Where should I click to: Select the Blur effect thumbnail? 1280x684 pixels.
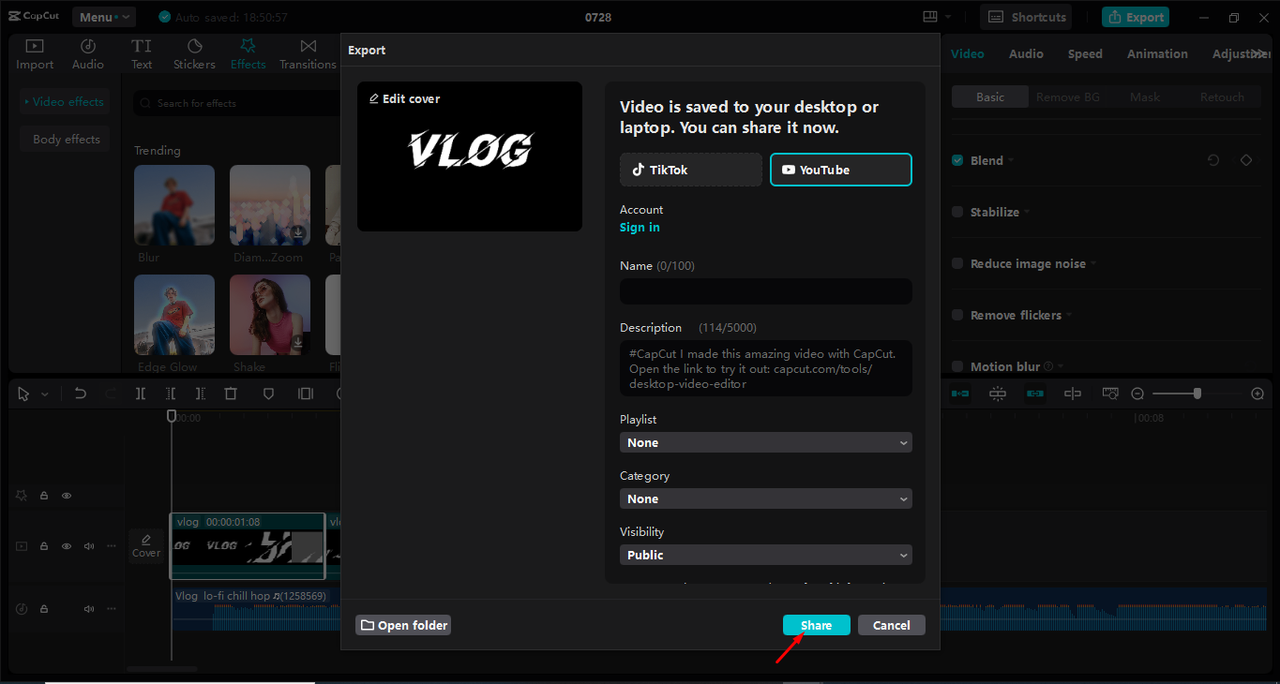click(174, 205)
